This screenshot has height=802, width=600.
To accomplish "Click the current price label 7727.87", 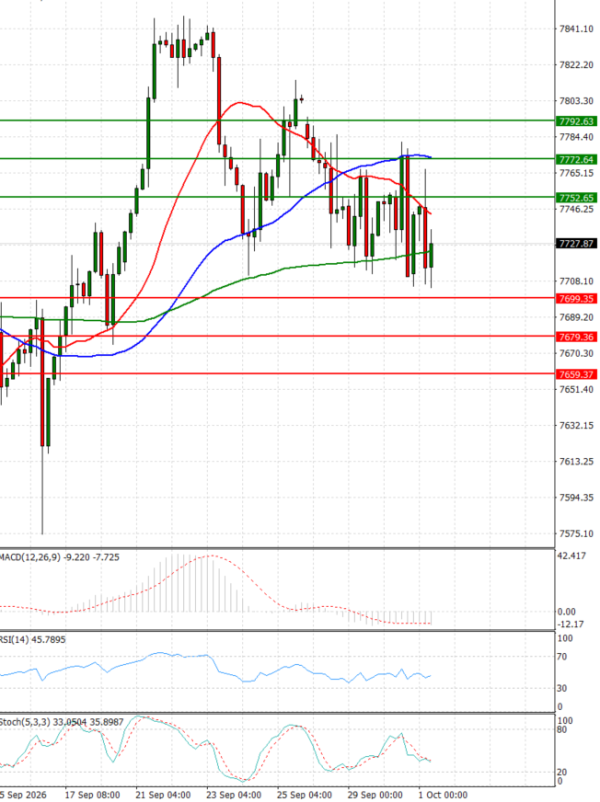I will [x=576, y=243].
